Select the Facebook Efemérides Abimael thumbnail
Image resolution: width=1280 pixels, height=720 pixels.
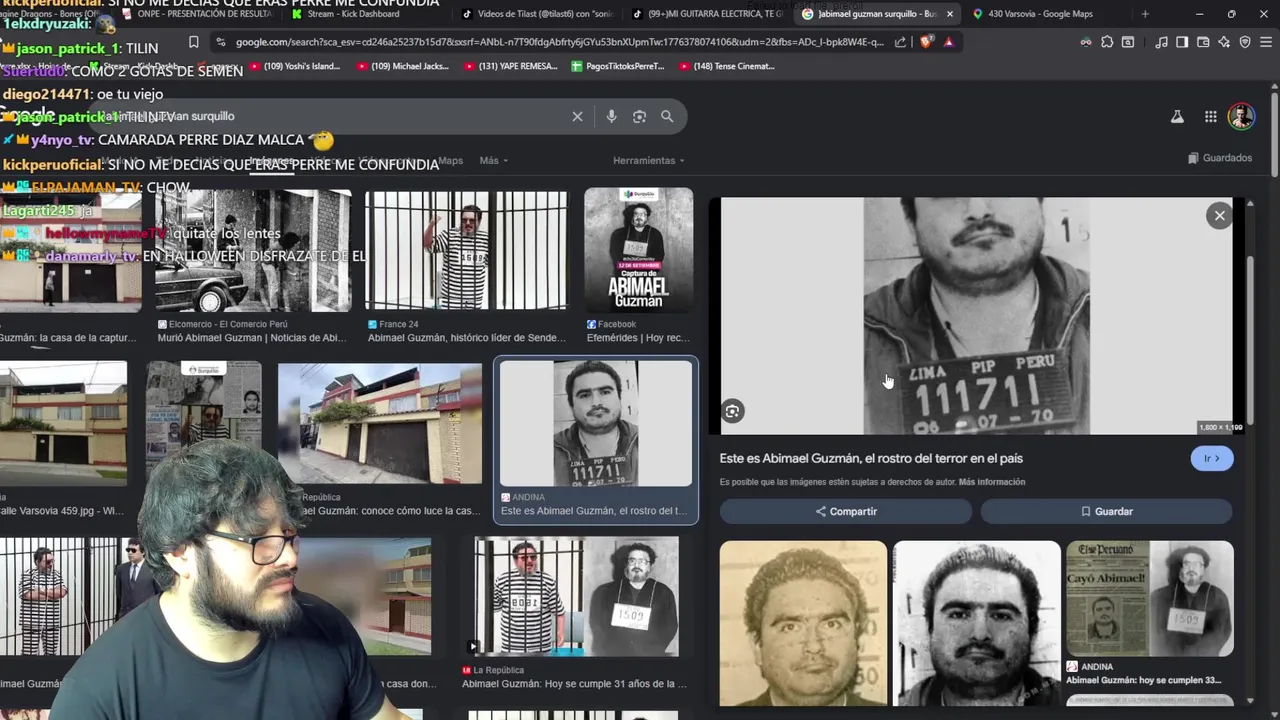[x=638, y=250]
